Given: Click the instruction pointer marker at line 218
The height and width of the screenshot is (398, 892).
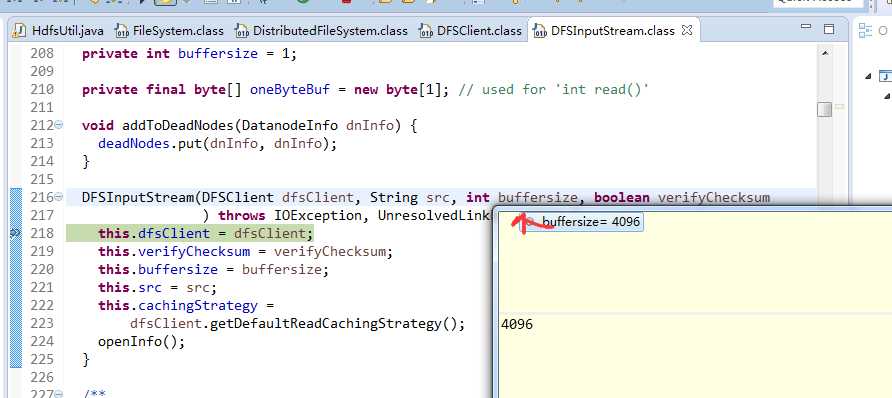Looking at the screenshot, I should [x=15, y=233].
